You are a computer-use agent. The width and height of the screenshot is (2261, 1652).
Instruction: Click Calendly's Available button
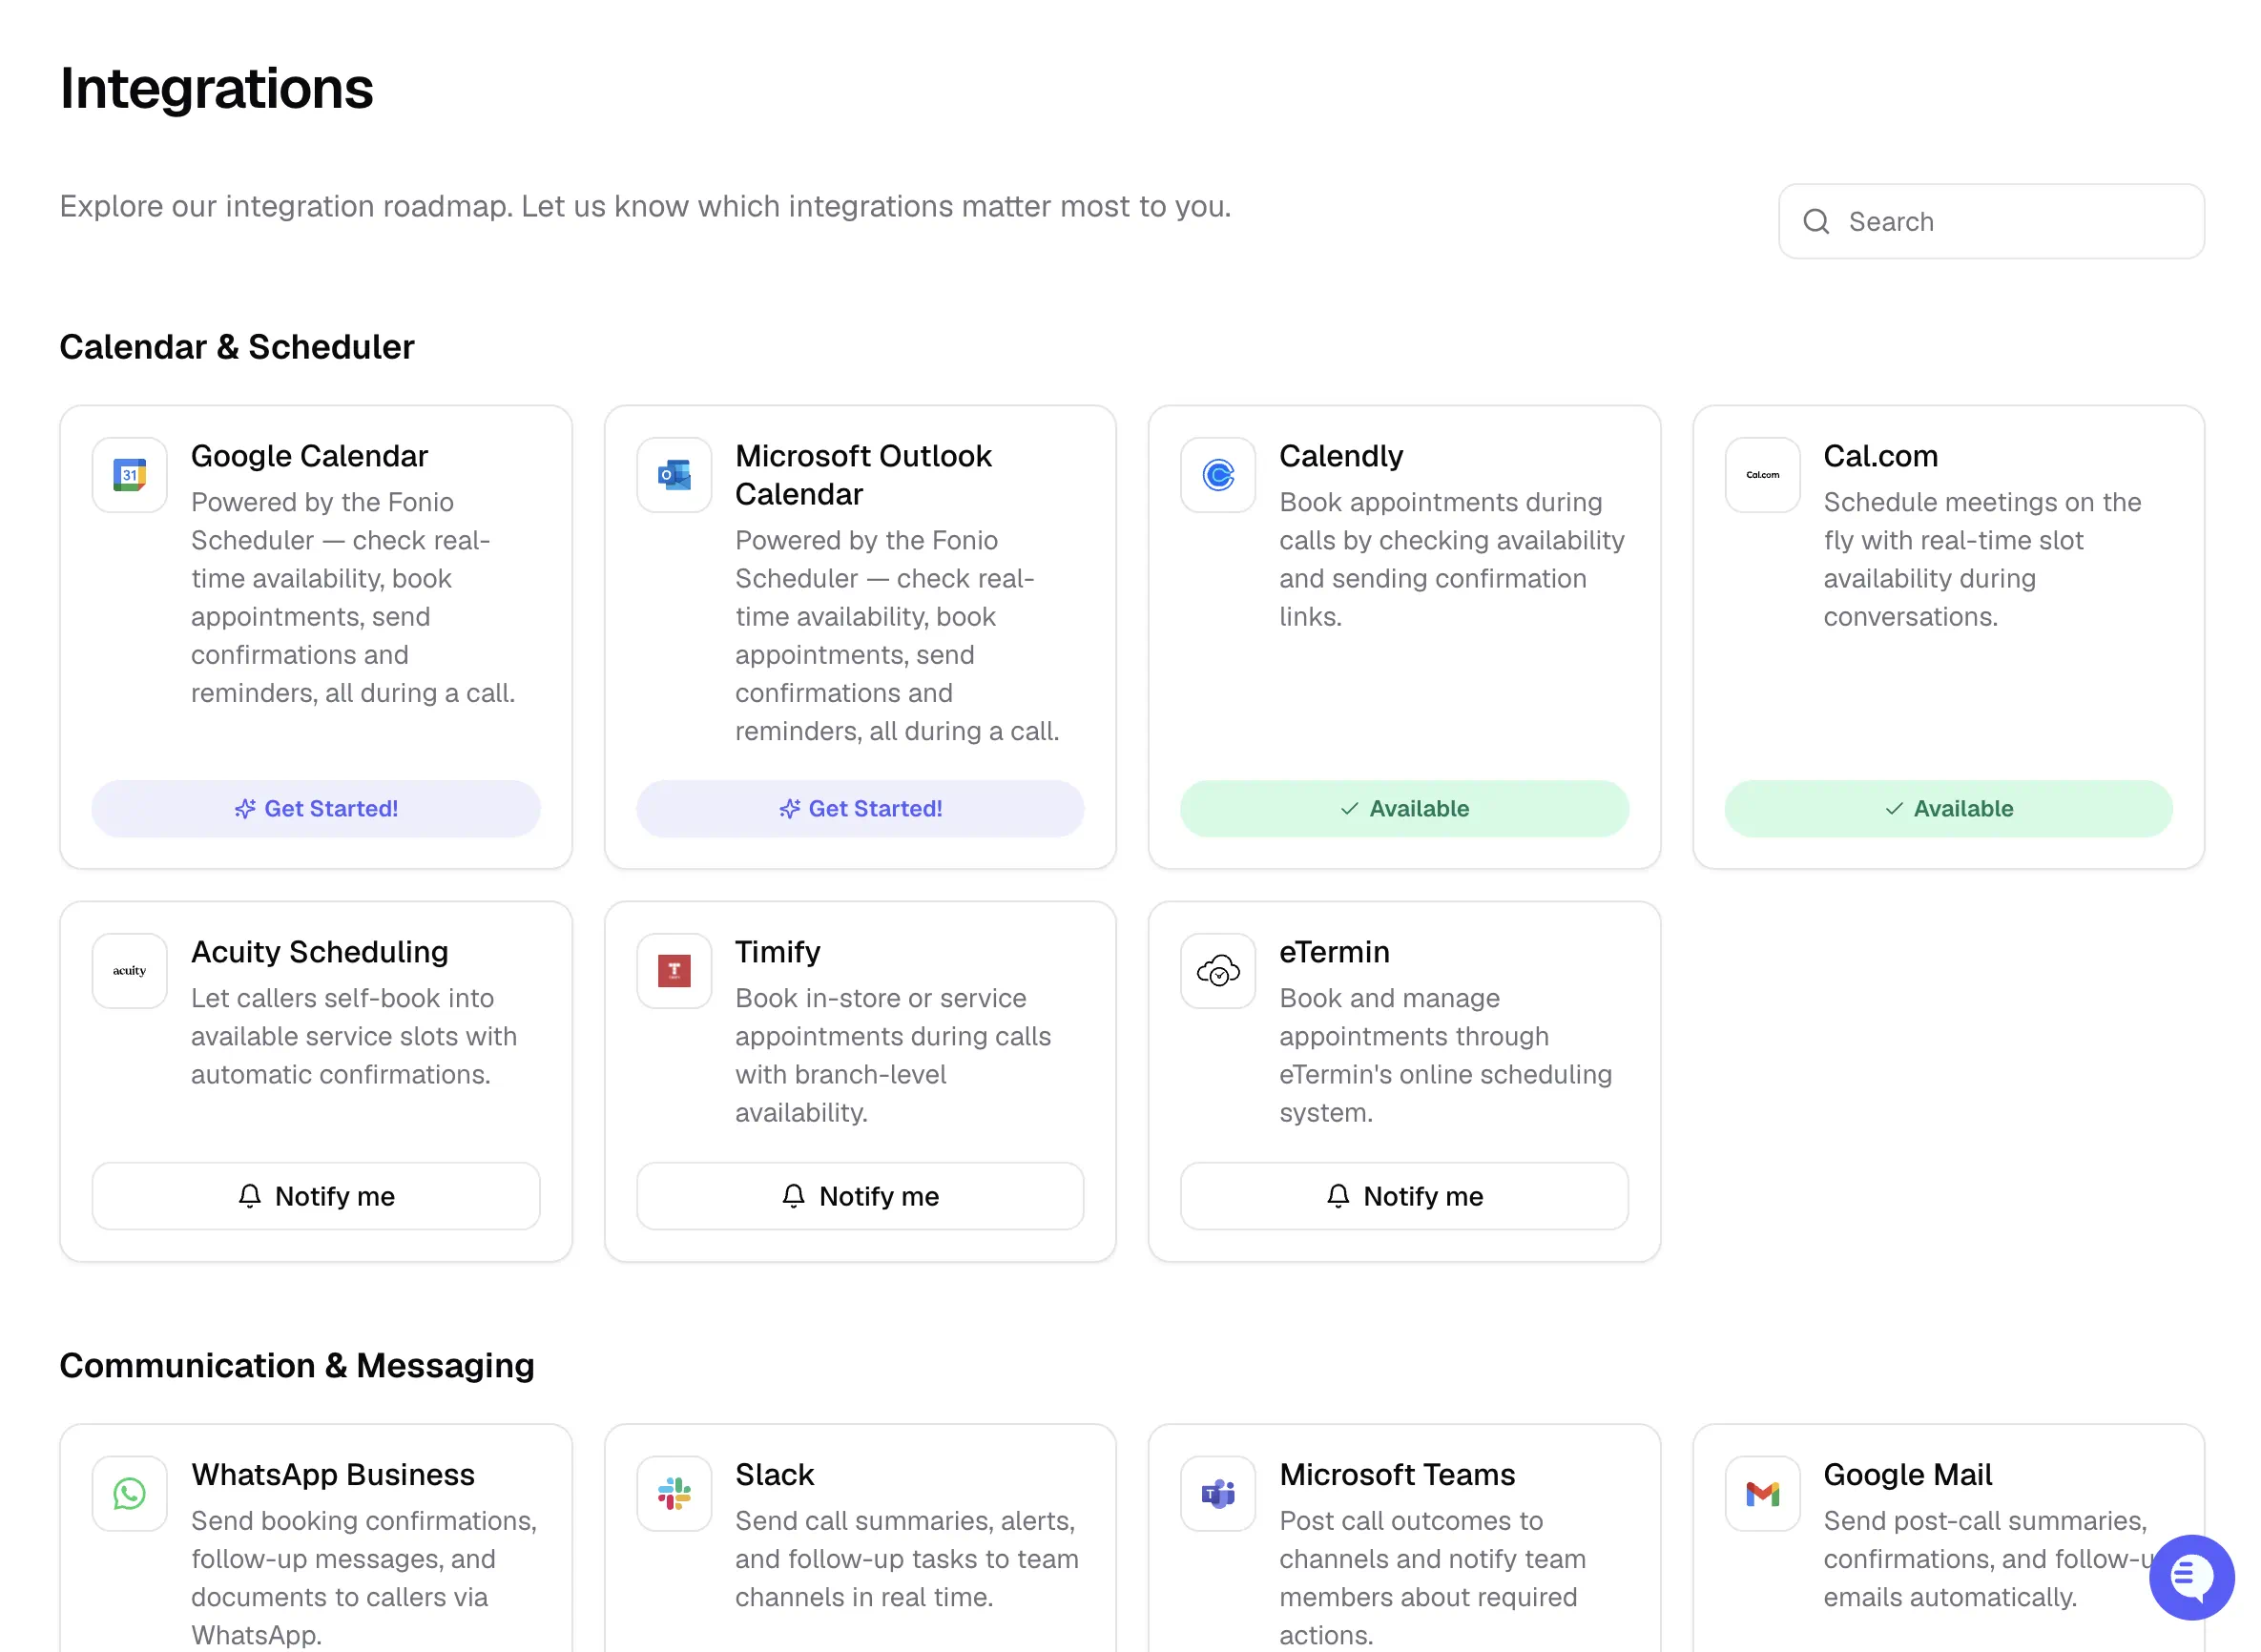click(1404, 808)
